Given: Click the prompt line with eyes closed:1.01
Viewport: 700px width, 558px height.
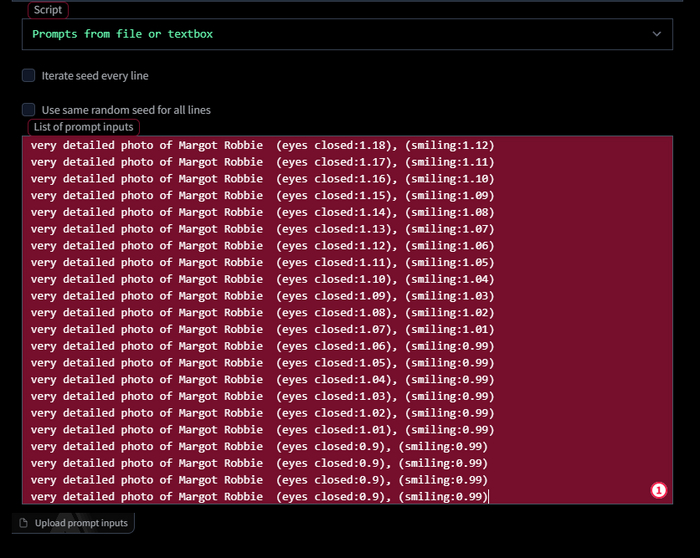Looking at the screenshot, I should (x=262, y=430).
